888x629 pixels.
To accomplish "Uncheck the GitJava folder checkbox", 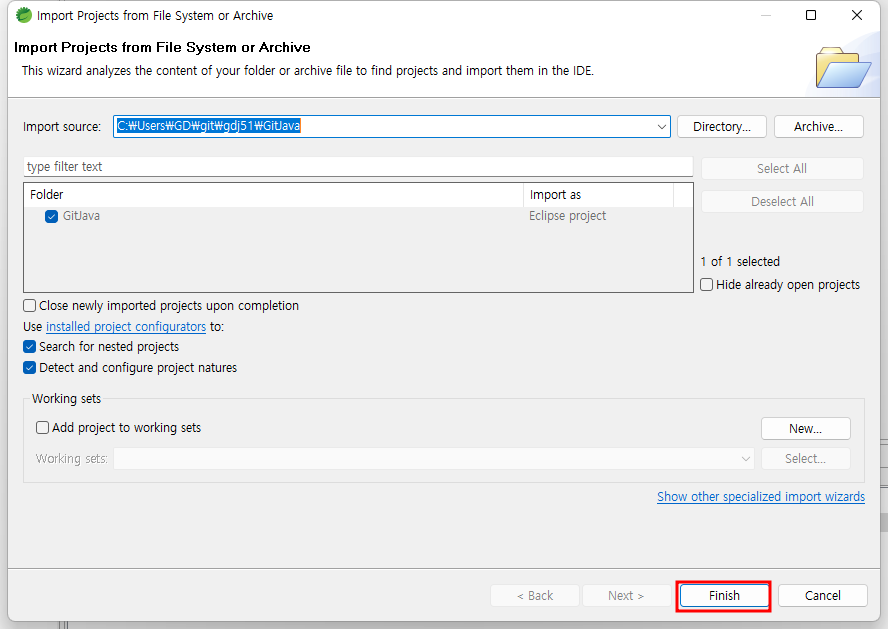I will (52, 216).
